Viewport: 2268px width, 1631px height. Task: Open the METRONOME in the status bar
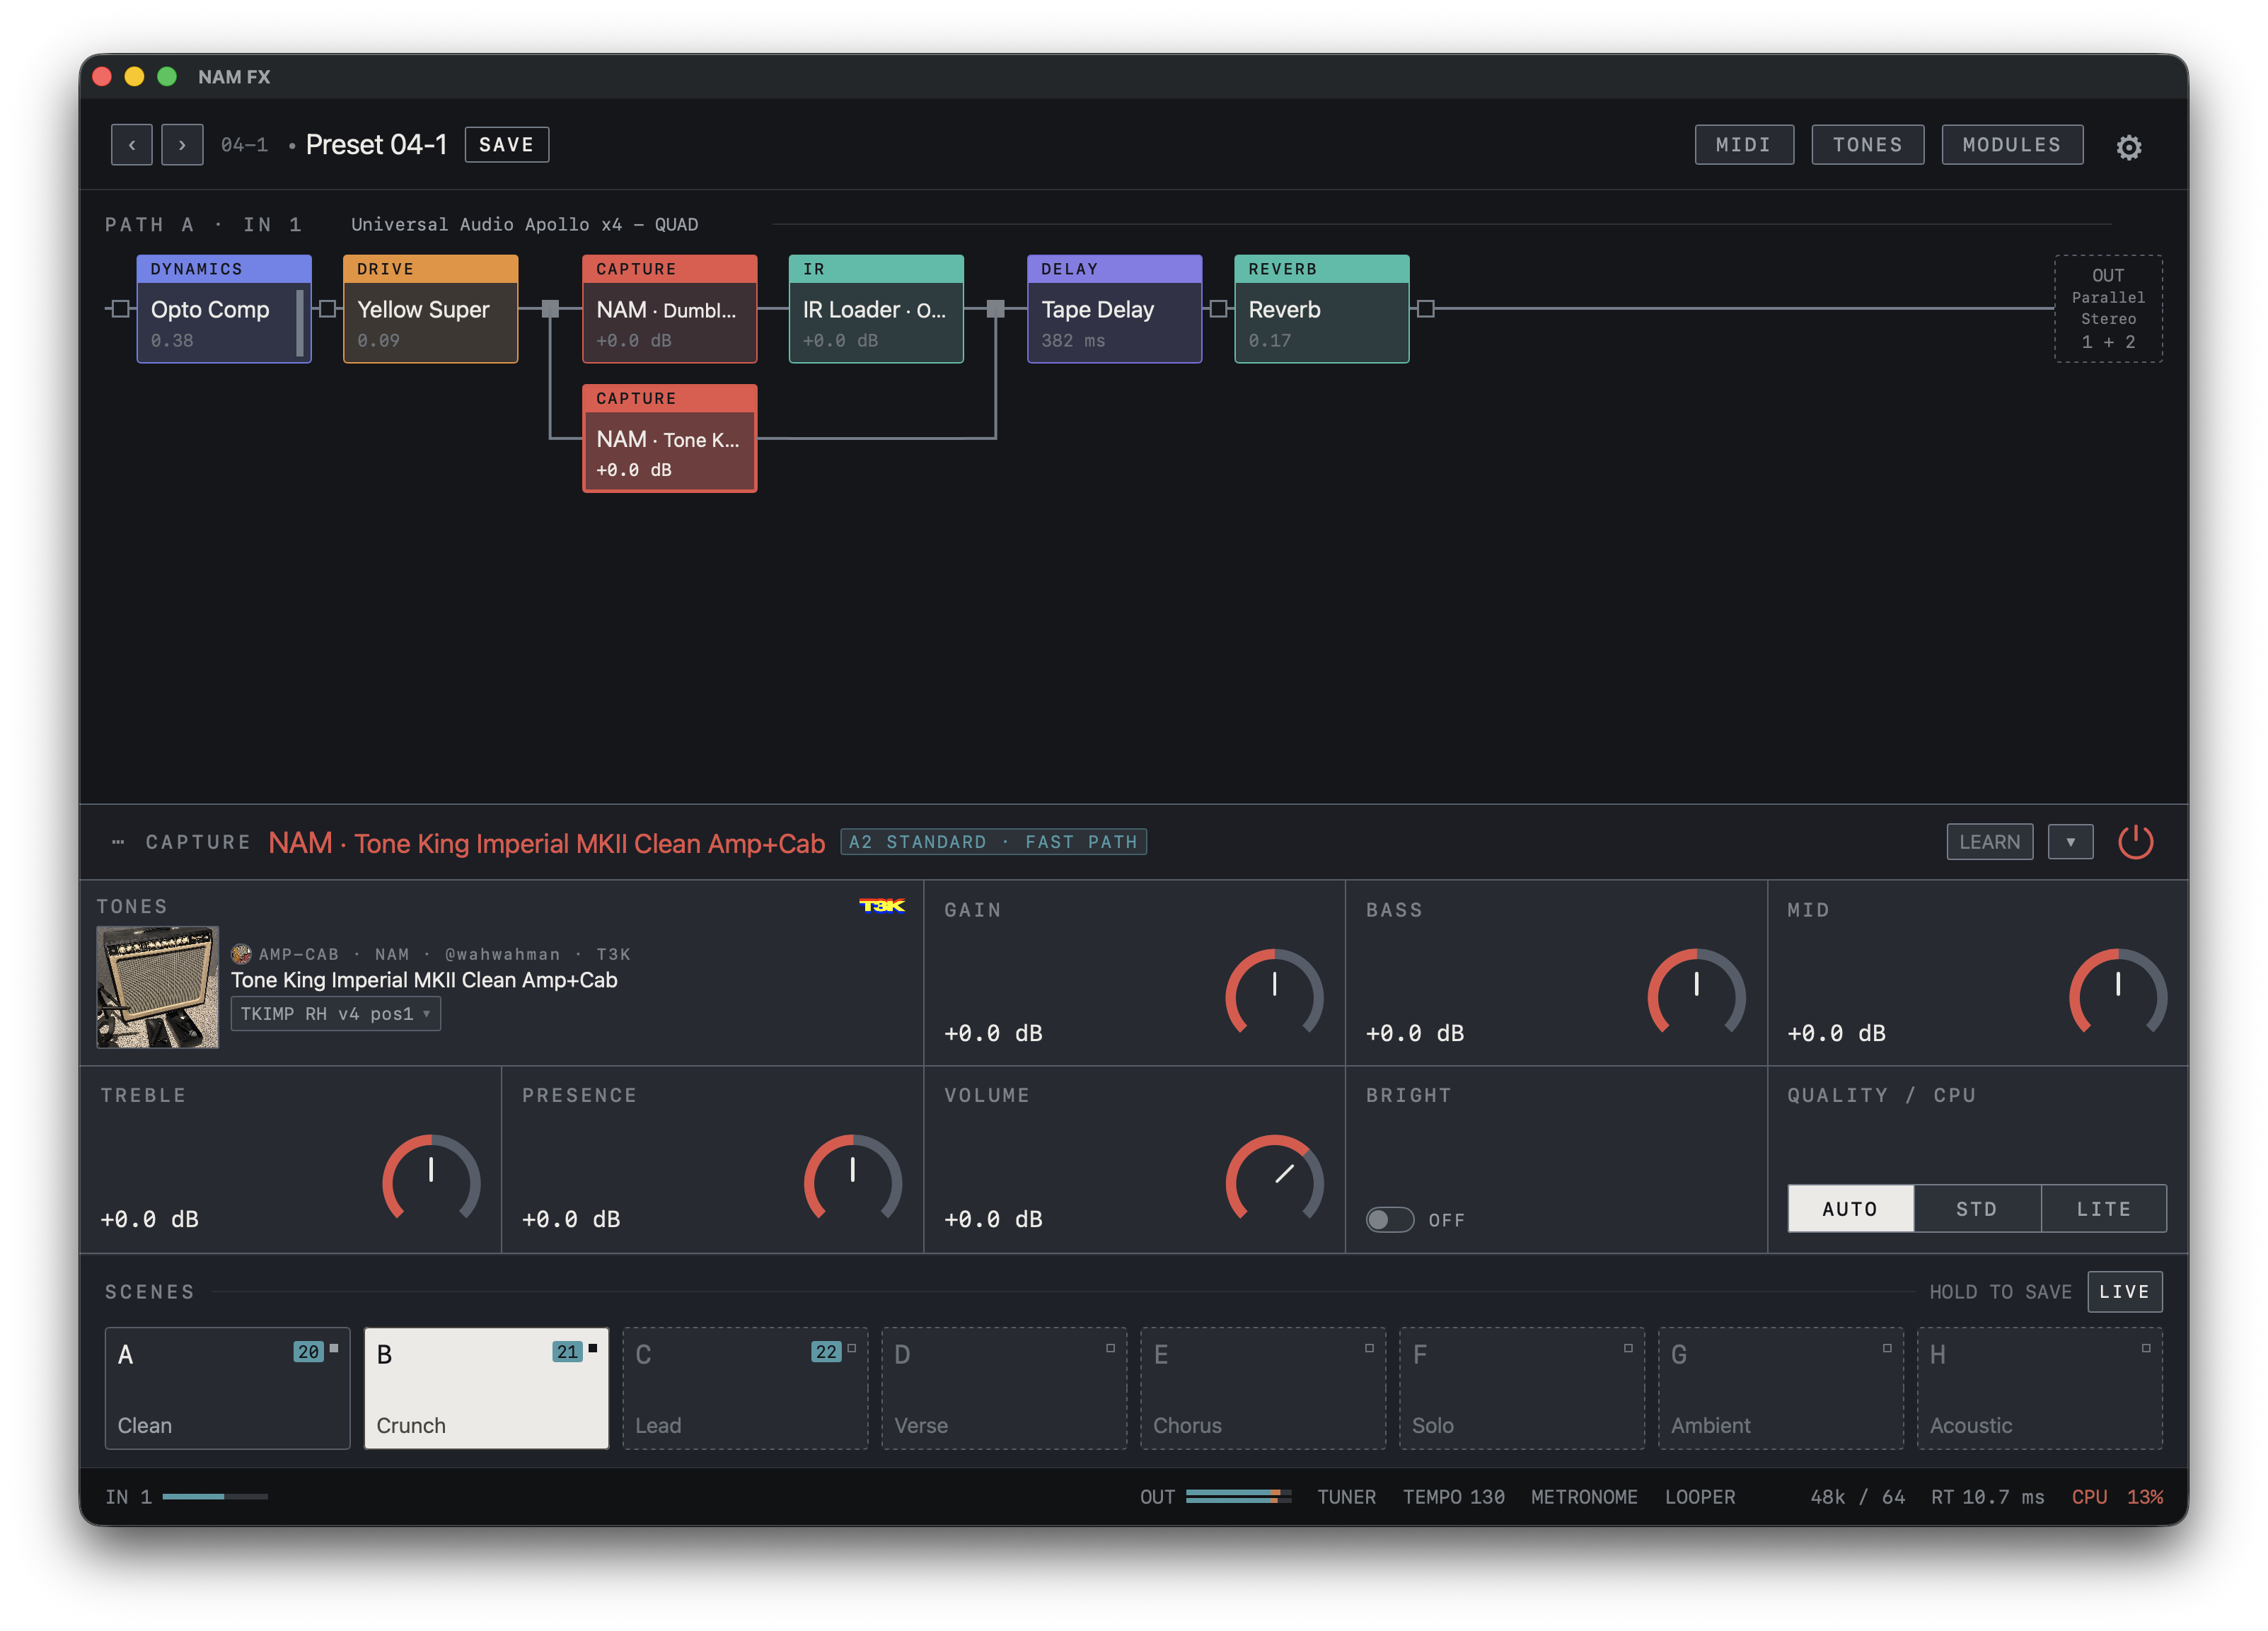[x=1584, y=1497]
